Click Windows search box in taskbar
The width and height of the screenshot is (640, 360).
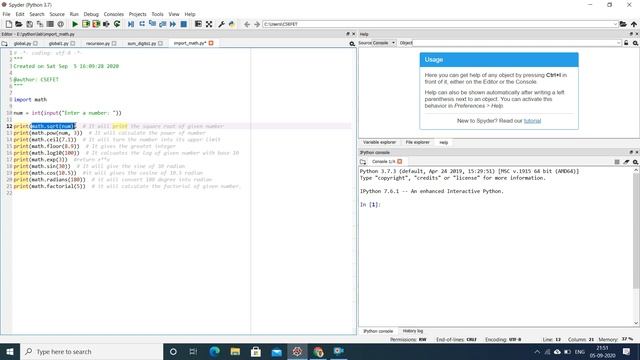pos(91,352)
